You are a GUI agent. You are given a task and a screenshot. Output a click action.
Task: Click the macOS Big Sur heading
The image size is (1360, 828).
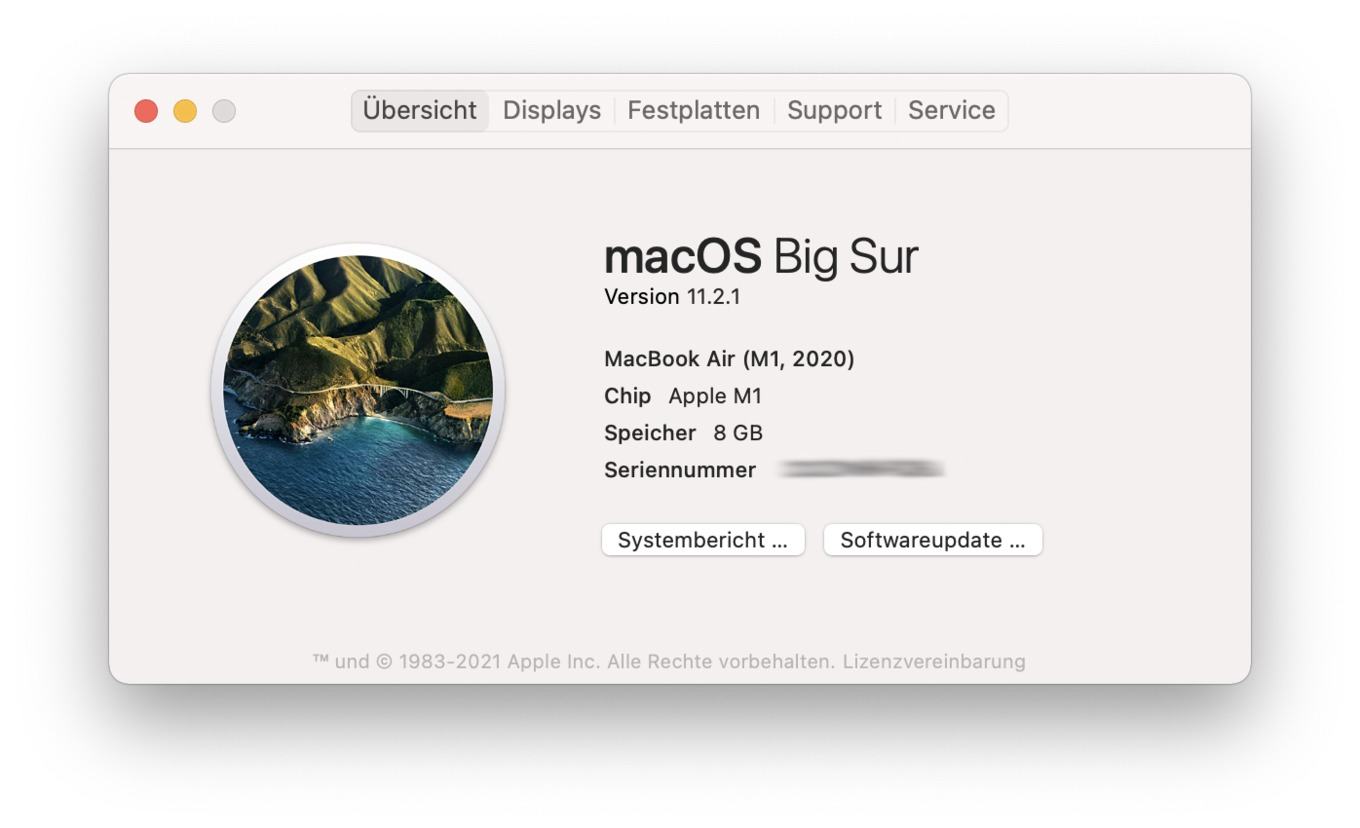tap(761, 257)
